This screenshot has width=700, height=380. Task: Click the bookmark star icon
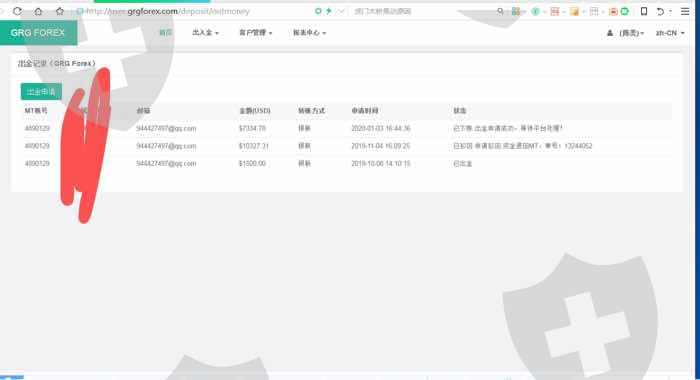(x=59, y=11)
